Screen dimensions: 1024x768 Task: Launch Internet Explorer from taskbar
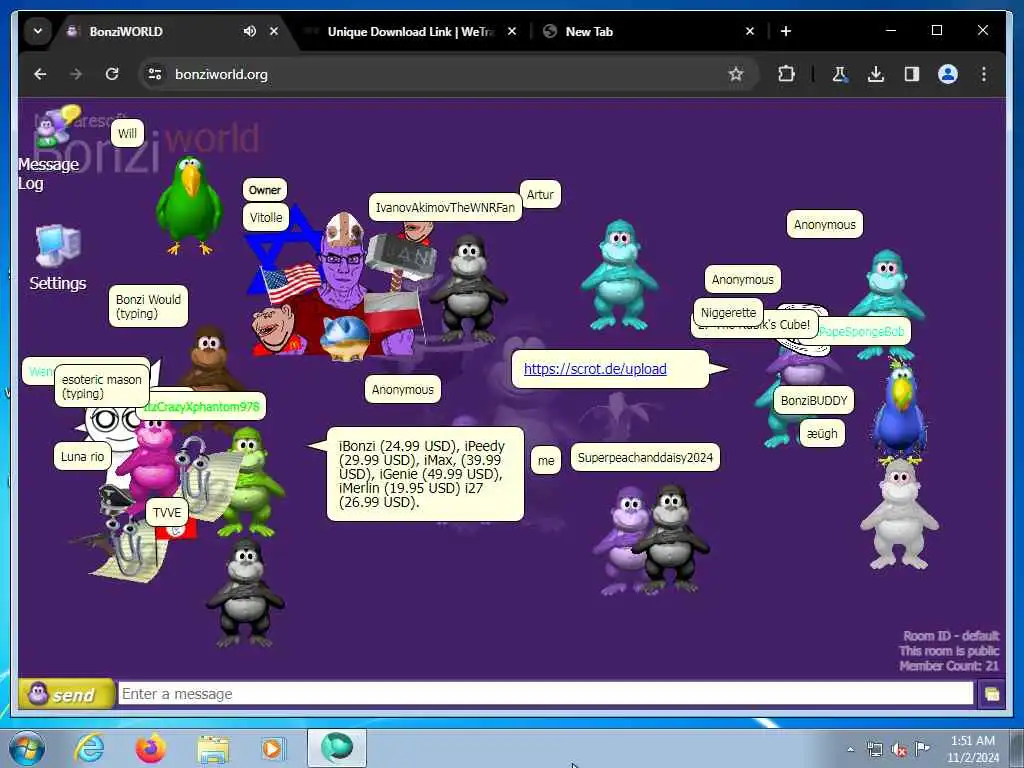point(89,748)
